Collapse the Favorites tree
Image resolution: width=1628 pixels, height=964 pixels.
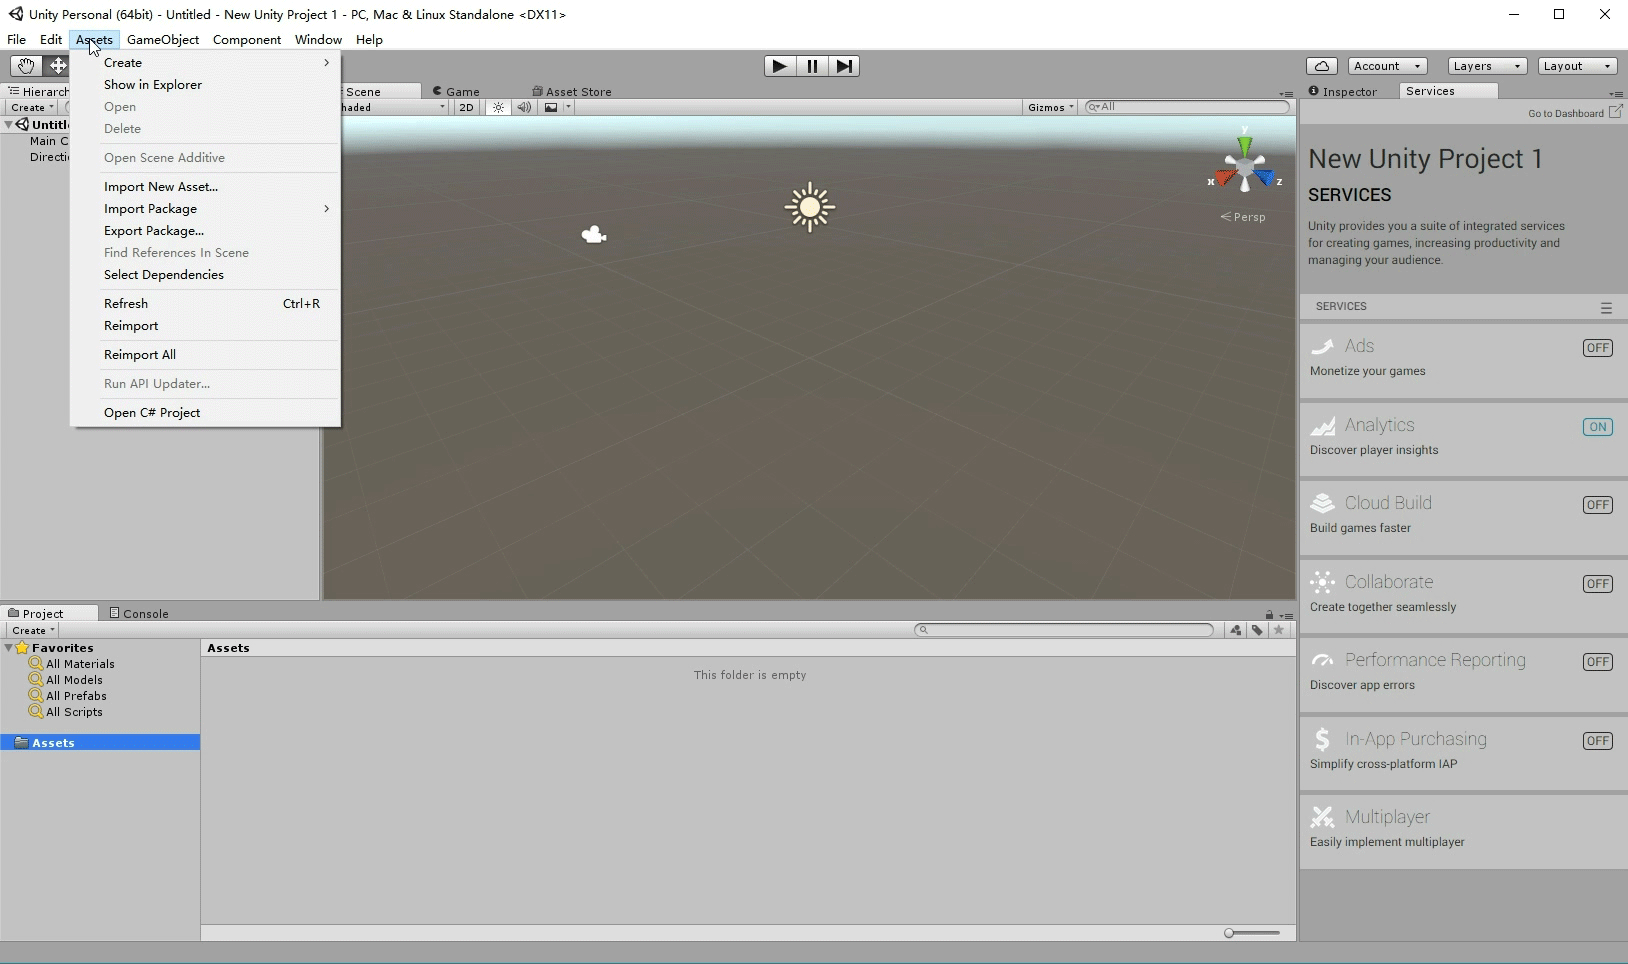click(x=9, y=648)
